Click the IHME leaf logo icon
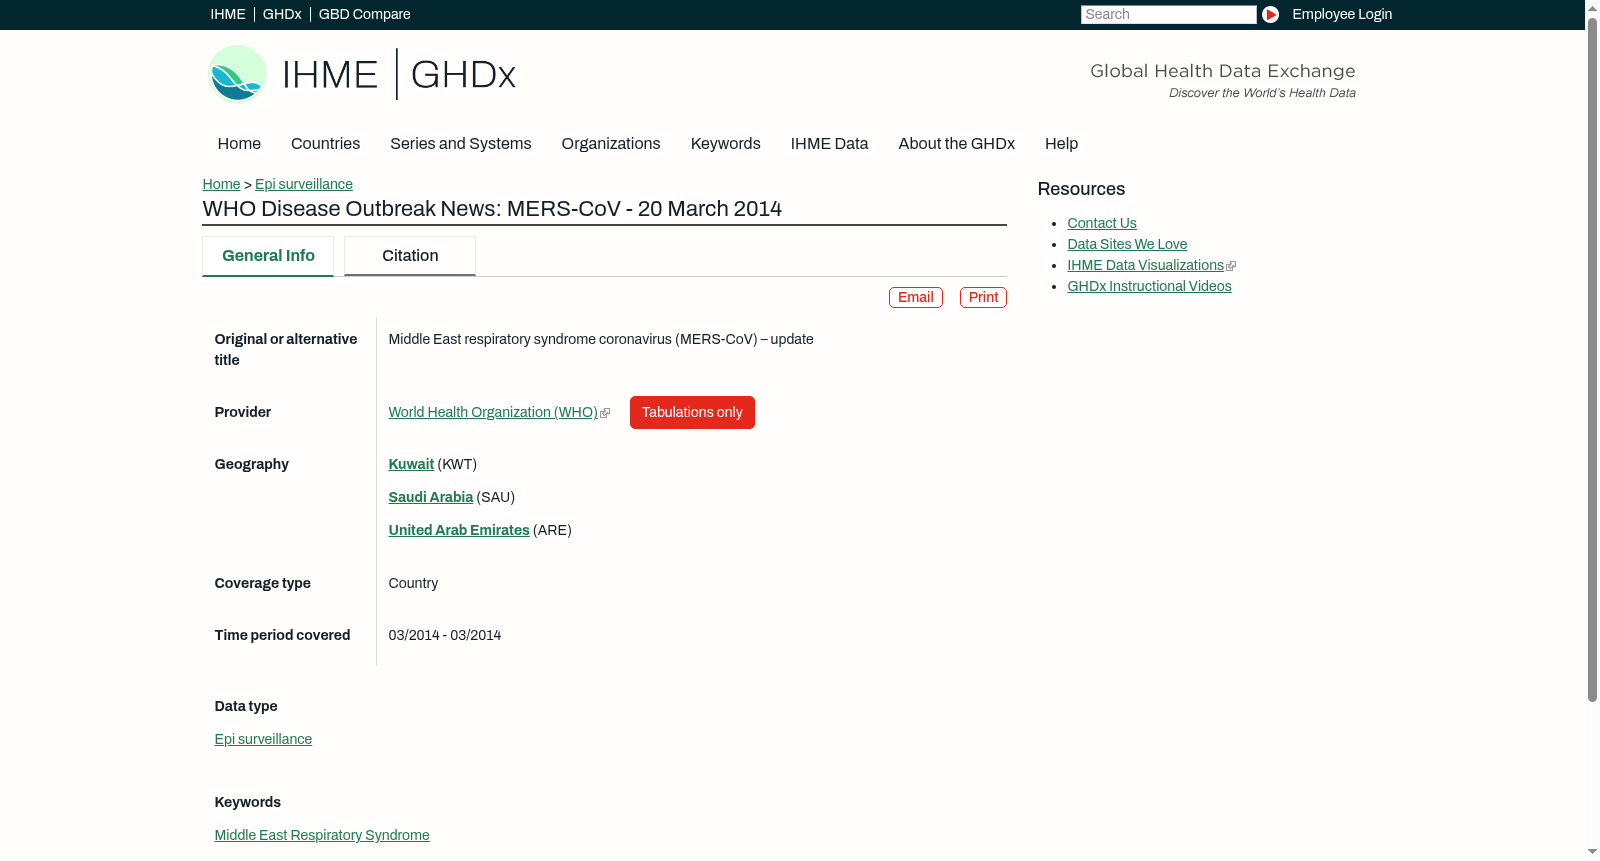This screenshot has height=861, width=1600. [237, 74]
